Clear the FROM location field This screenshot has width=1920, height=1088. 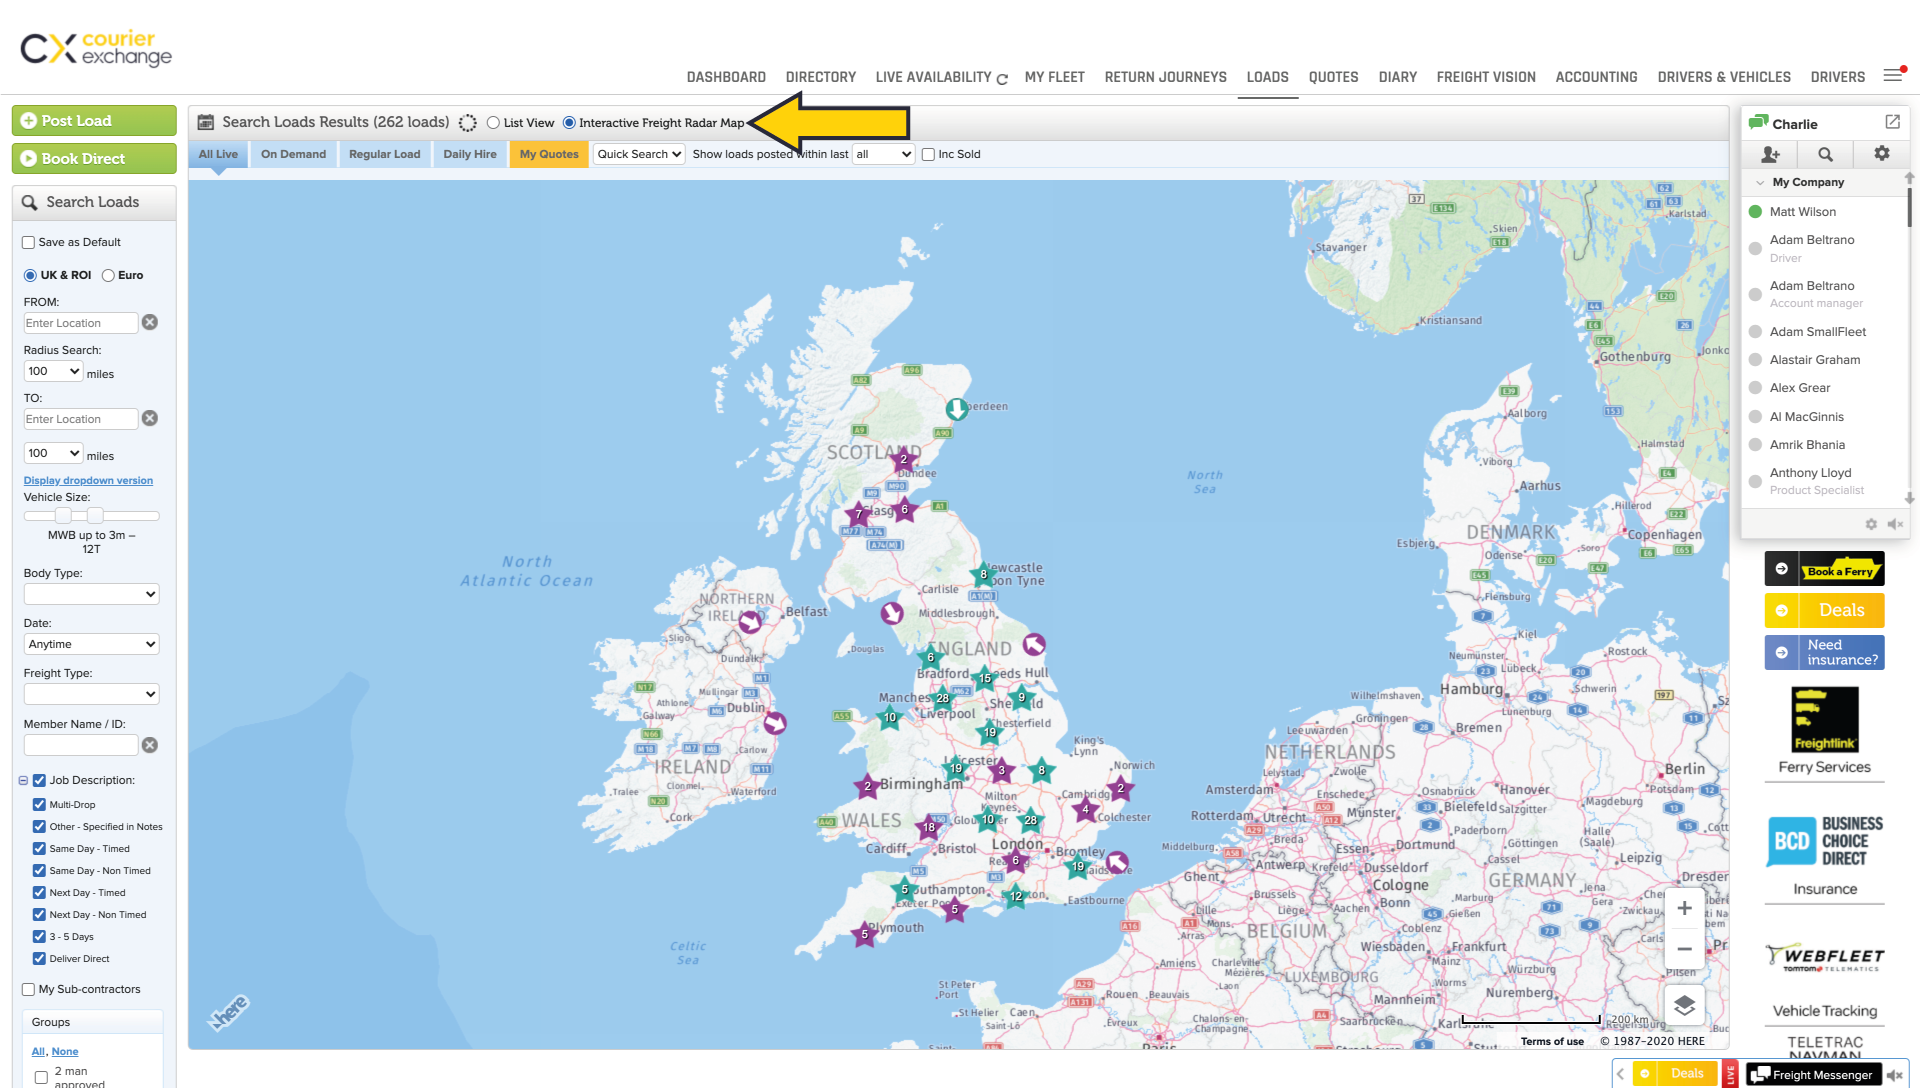(150, 322)
